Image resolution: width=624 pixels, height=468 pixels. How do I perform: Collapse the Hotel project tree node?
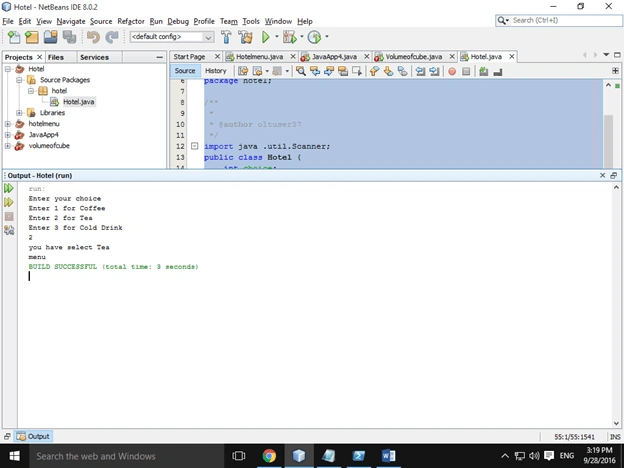click(8, 69)
